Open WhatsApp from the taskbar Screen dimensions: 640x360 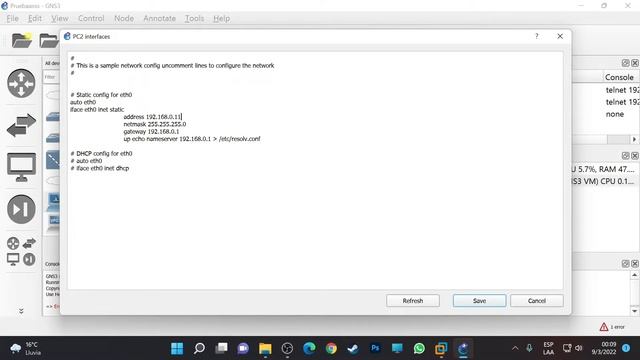[419, 349]
